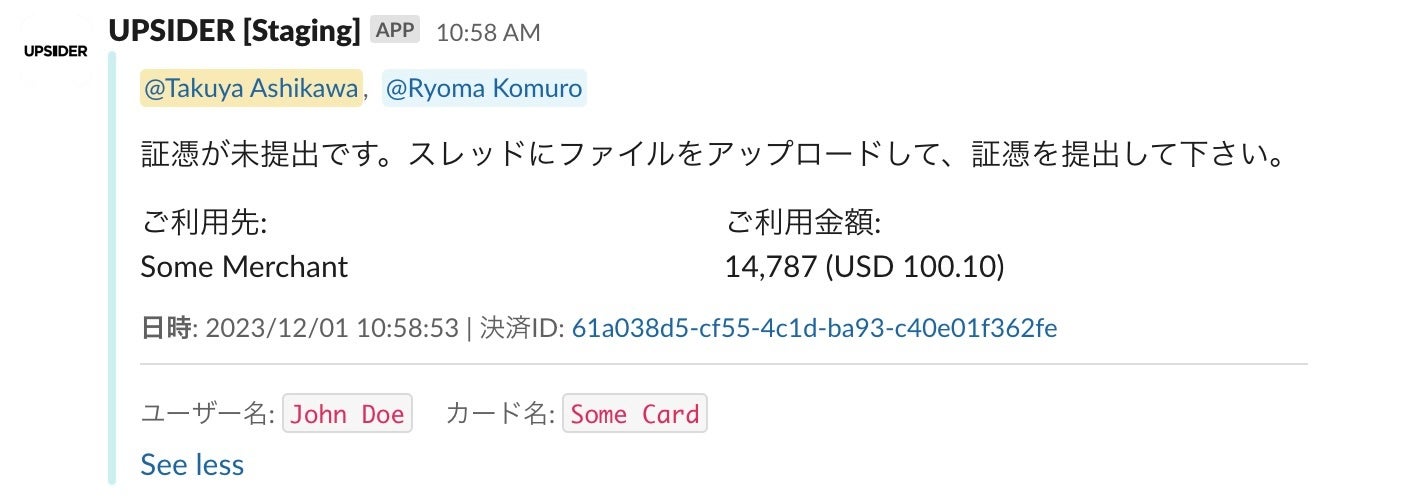The width and height of the screenshot is (1424, 503).
Task: Click the ご利用金額 field label
Action: [803, 223]
